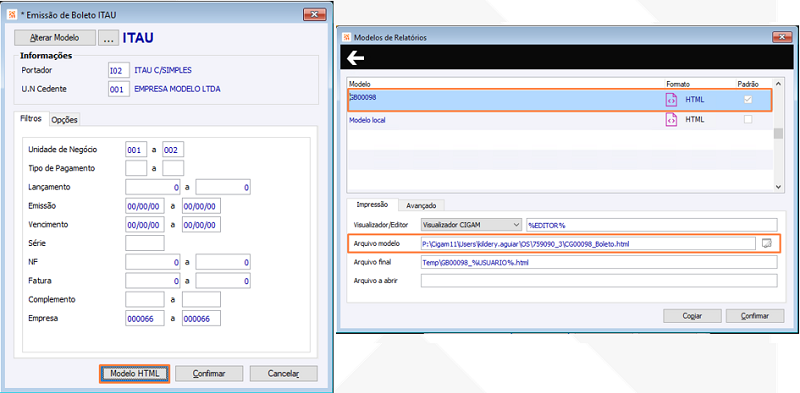Click the NF start field
The image size is (800, 393).
click(153, 262)
